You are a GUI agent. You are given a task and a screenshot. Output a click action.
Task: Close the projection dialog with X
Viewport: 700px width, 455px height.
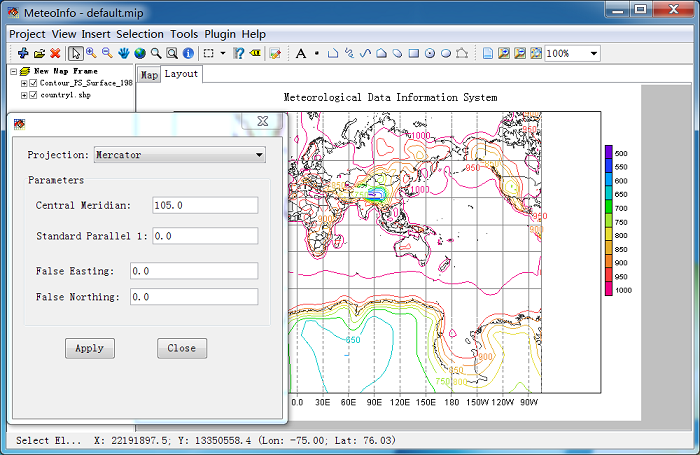pyautogui.click(x=262, y=121)
